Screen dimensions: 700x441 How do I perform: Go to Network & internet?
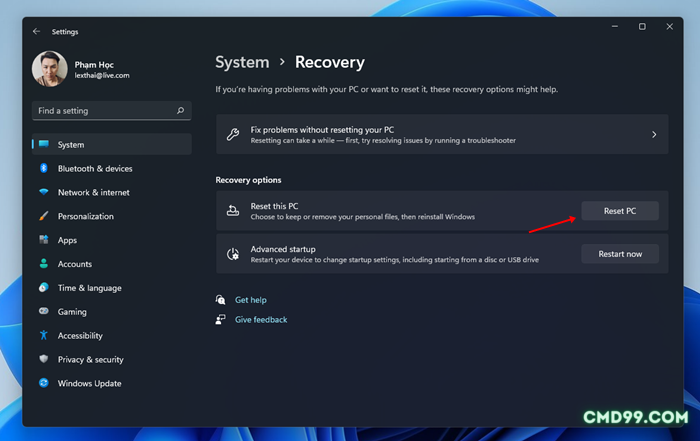pos(112,192)
